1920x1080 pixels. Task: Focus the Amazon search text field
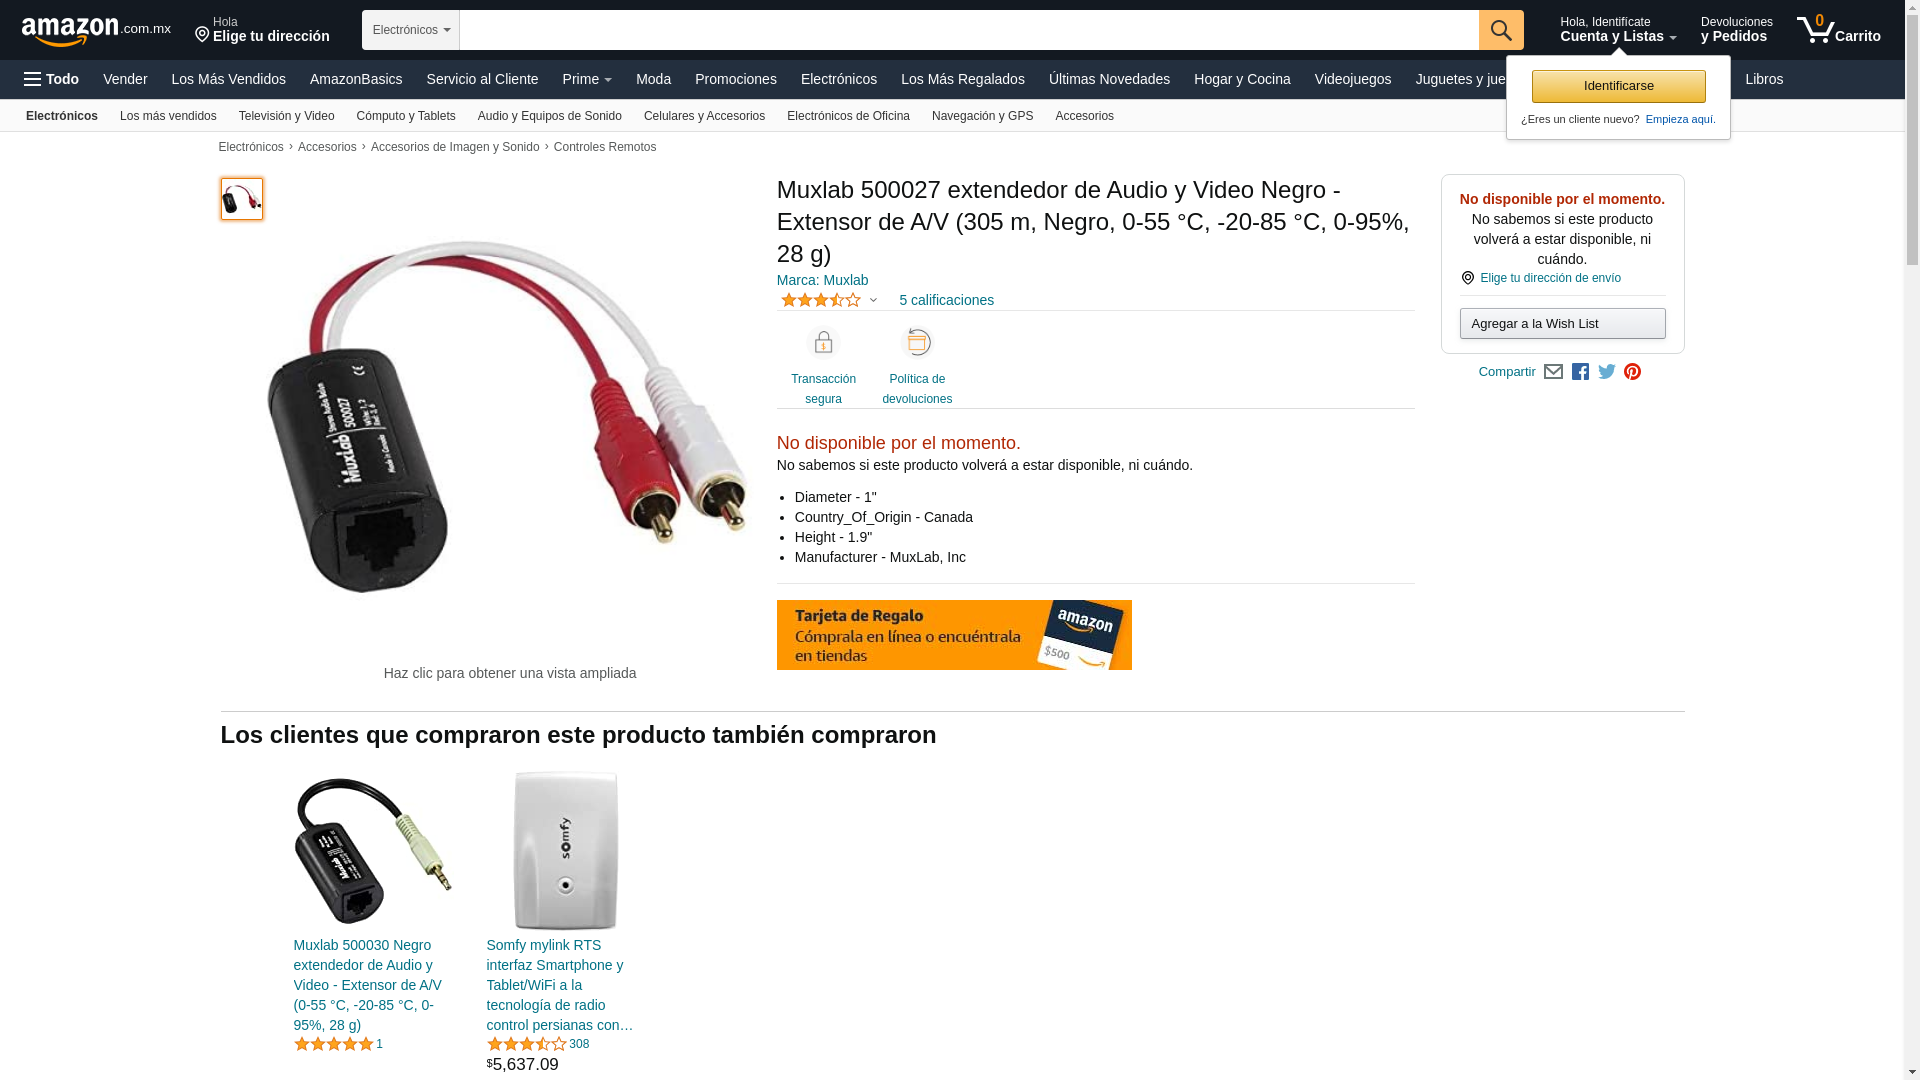969,30
